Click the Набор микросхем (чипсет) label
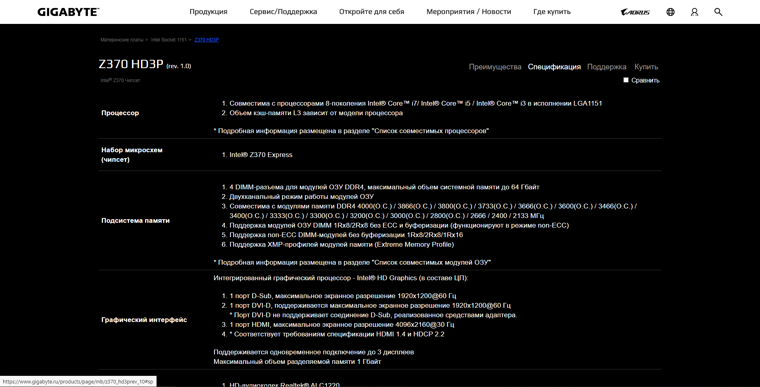The image size is (760, 387). click(x=132, y=155)
